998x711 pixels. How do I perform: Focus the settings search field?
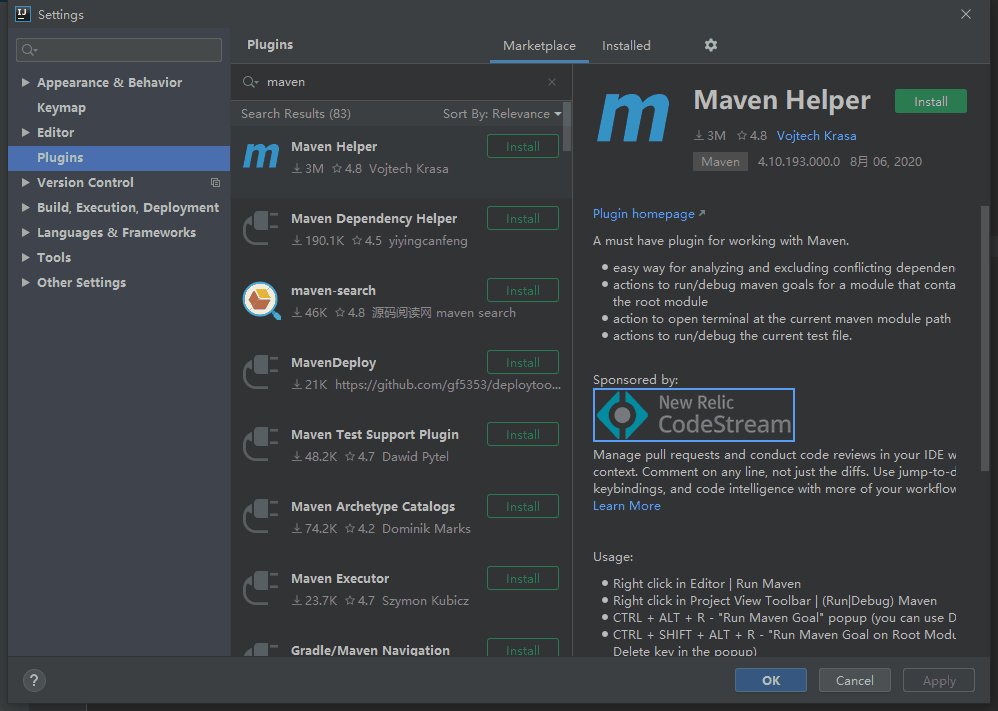click(x=119, y=50)
